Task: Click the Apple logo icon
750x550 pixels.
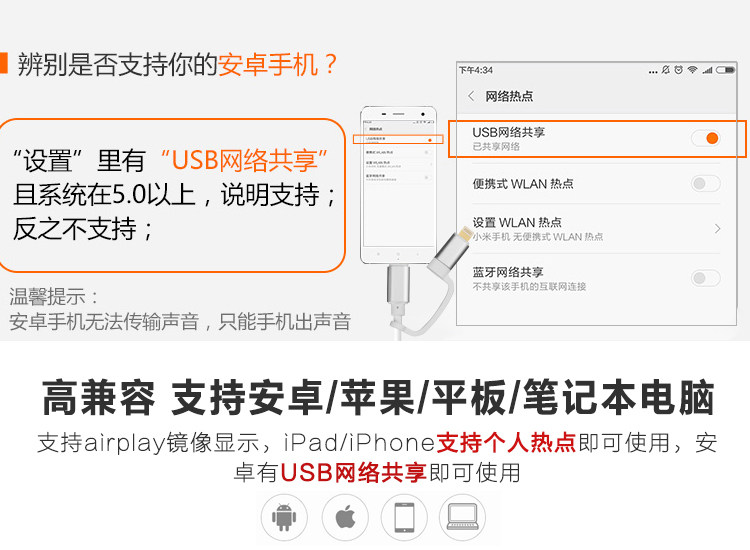Action: coord(345,517)
